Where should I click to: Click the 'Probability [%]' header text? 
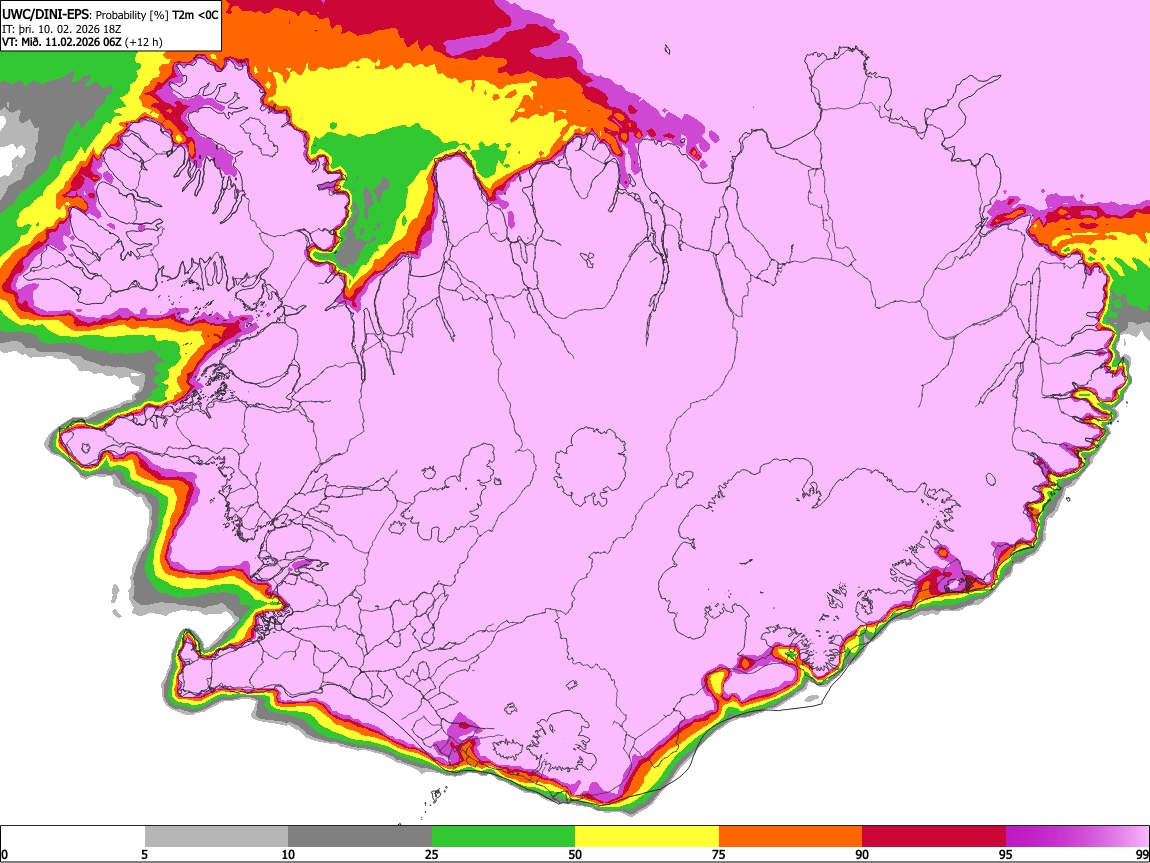coord(132,15)
